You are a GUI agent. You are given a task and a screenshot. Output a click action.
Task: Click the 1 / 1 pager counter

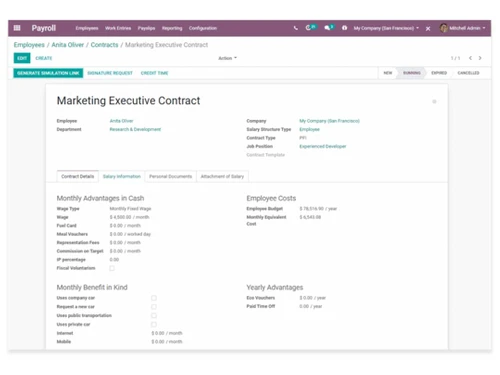pyautogui.click(x=455, y=58)
